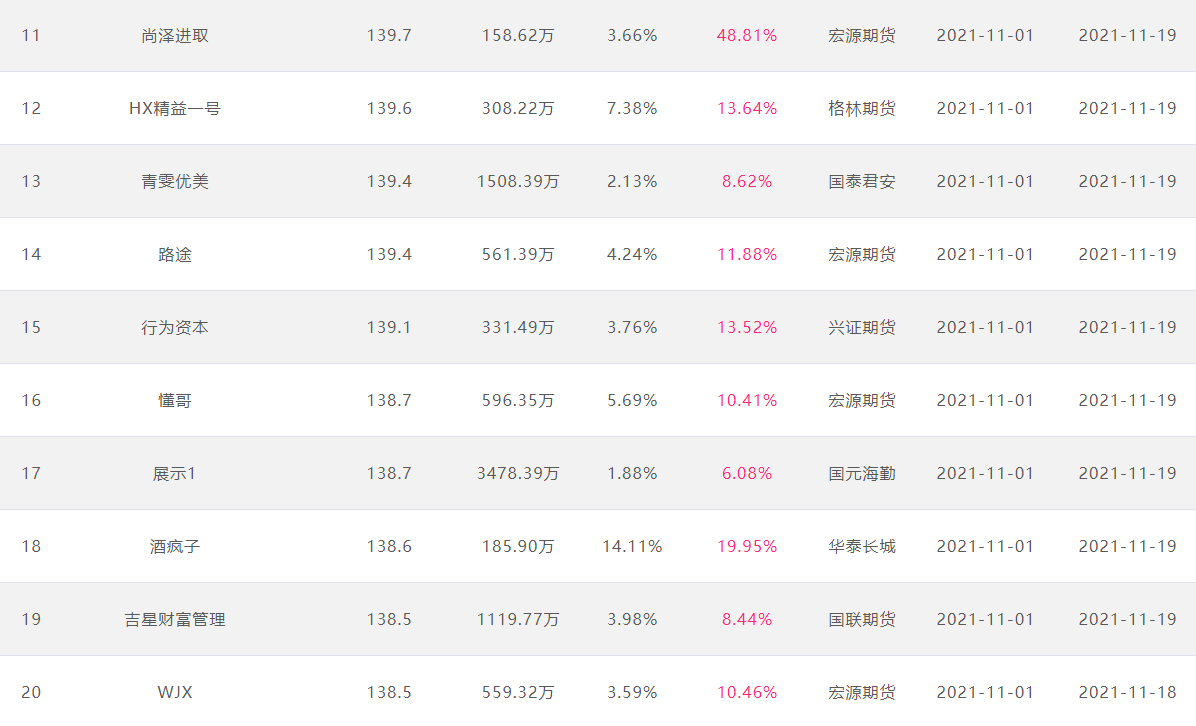Click 国泰君安 in row 13

tap(862, 182)
